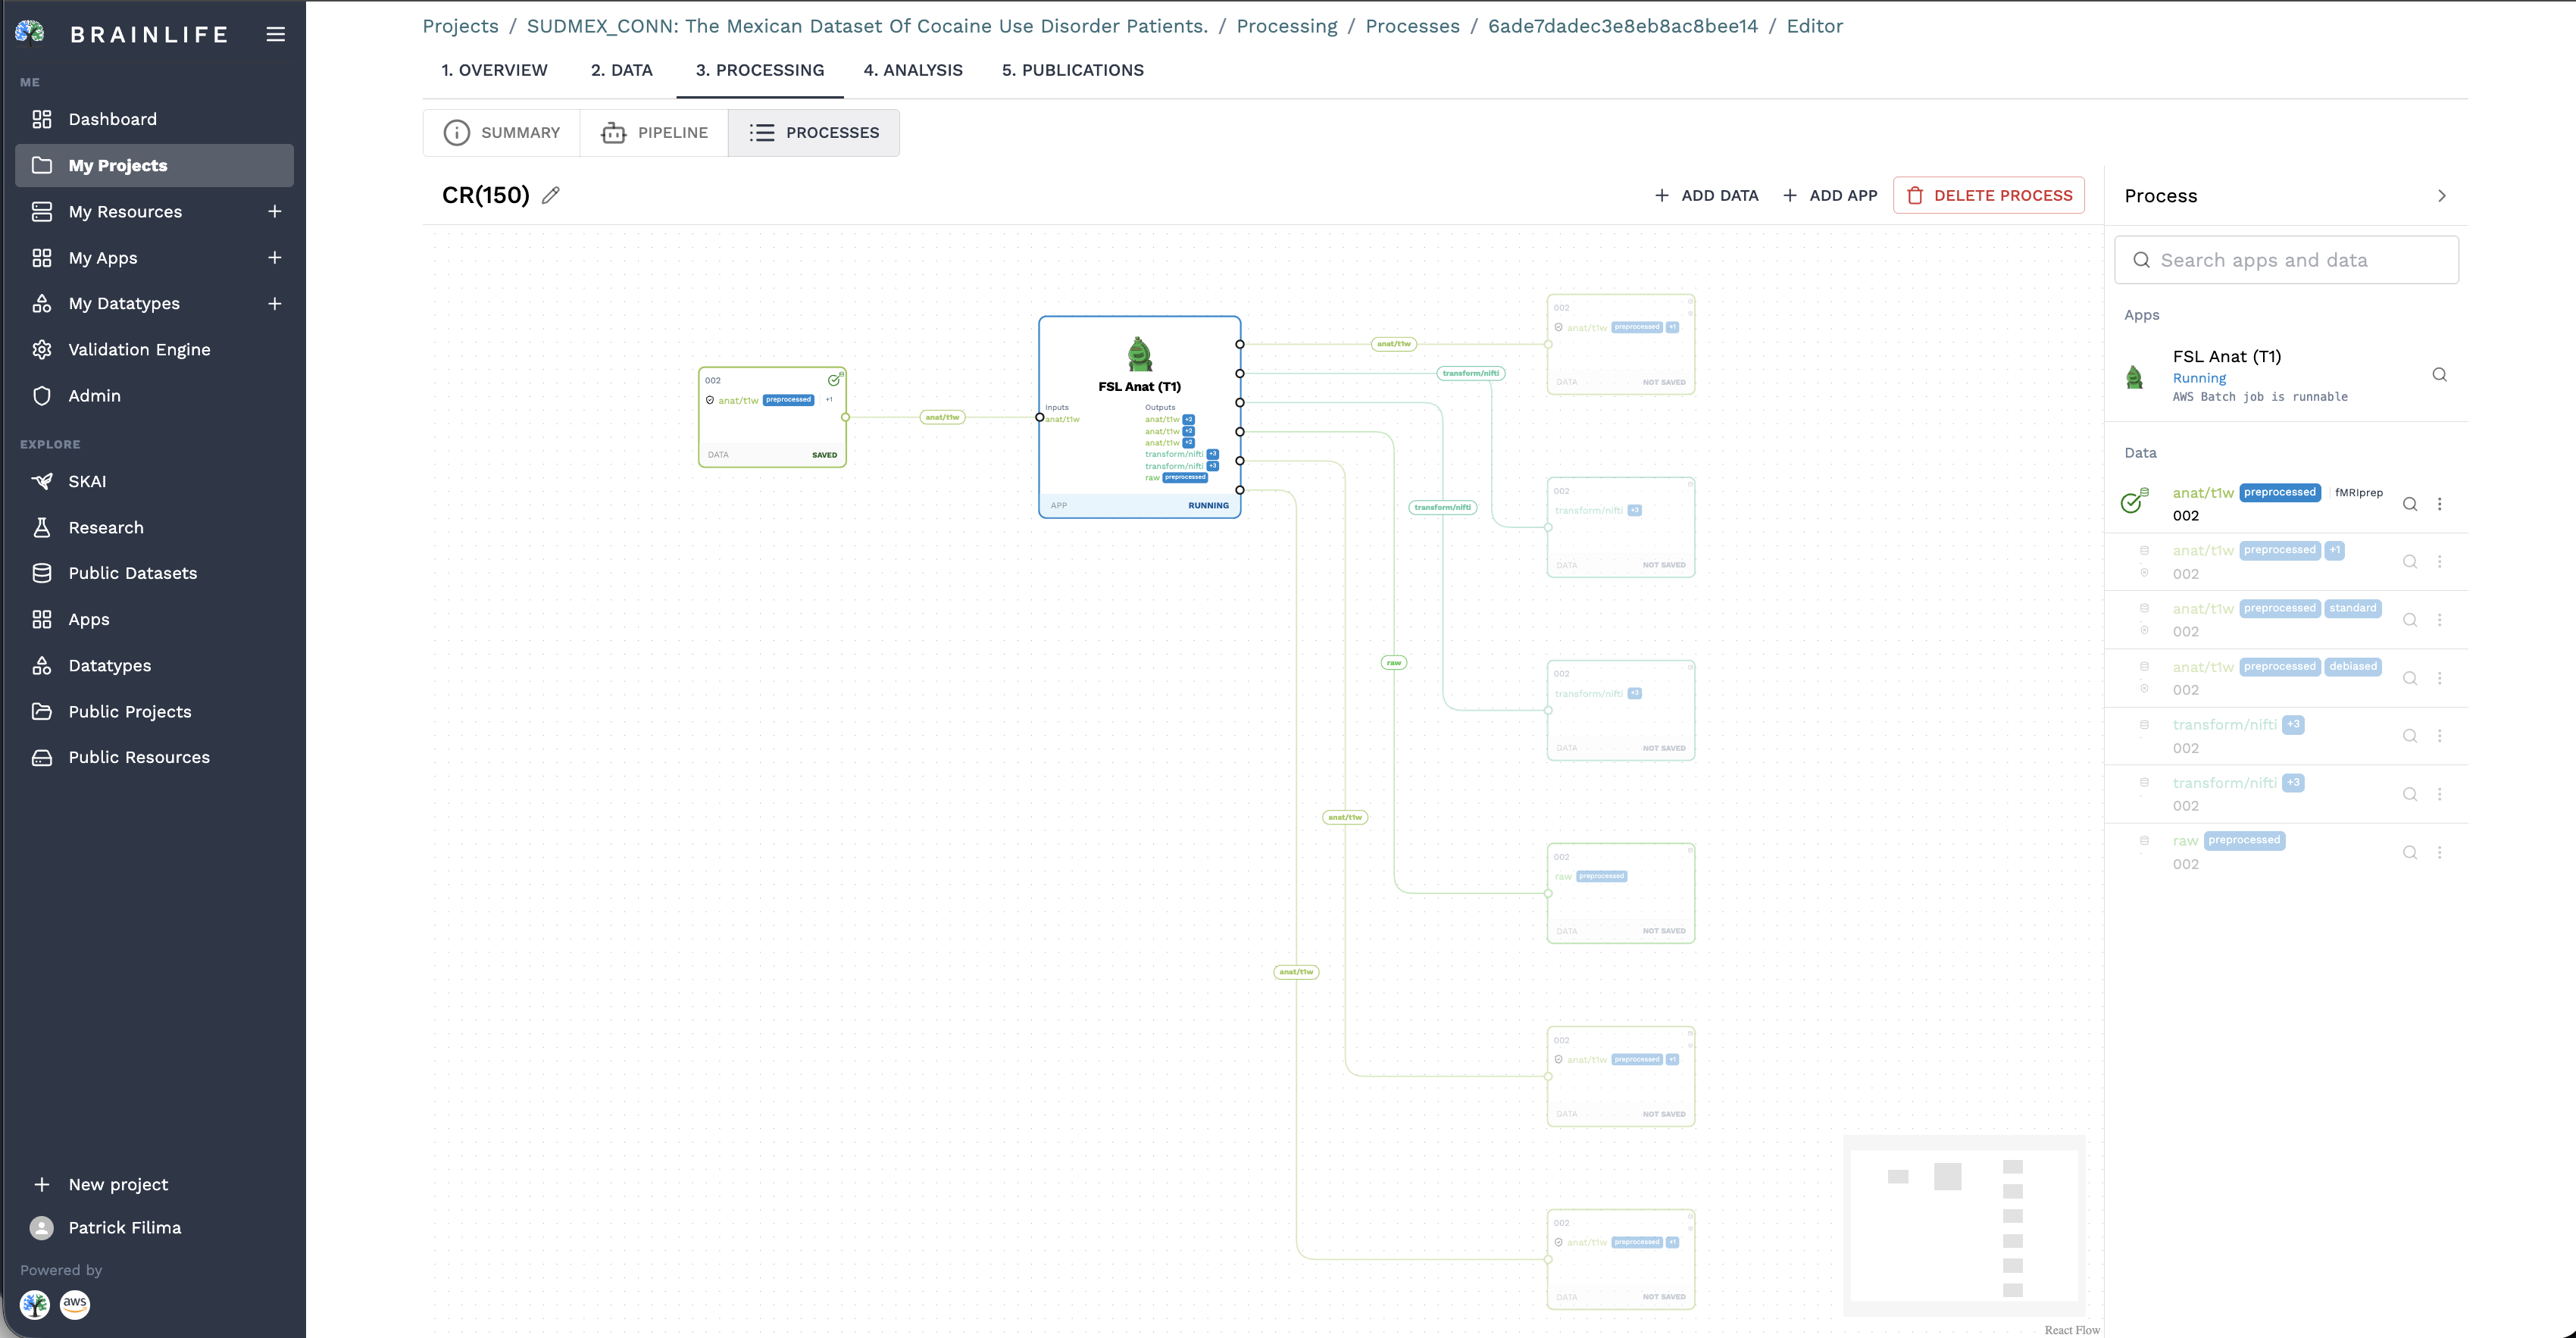This screenshot has width=2576, height=1338.
Task: Open Processing breadcrumb link
Action: pos(1286,26)
